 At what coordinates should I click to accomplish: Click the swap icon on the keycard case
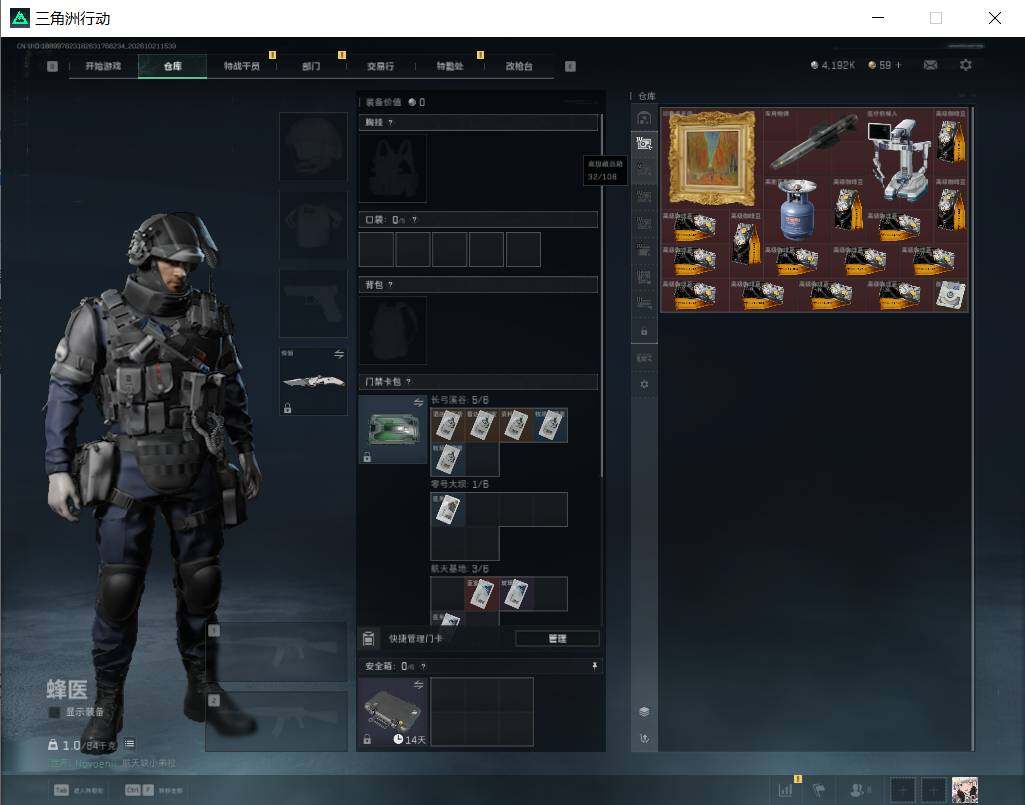tap(418, 402)
